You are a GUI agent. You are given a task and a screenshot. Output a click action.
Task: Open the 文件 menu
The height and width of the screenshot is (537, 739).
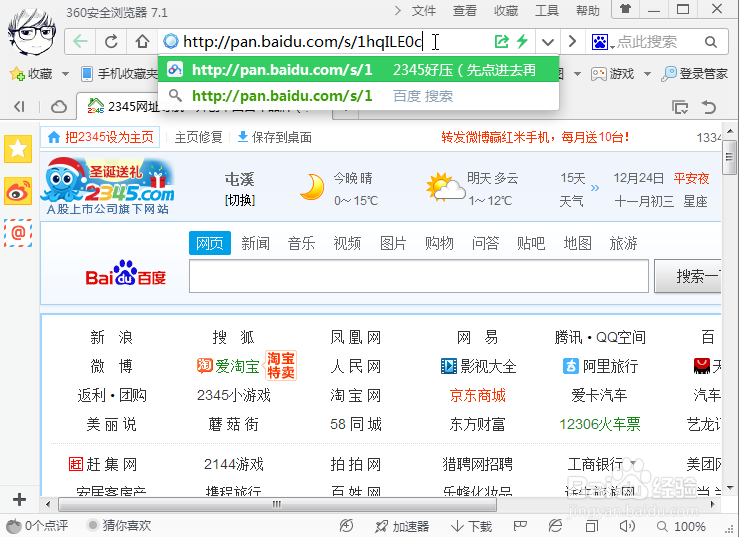(x=423, y=11)
